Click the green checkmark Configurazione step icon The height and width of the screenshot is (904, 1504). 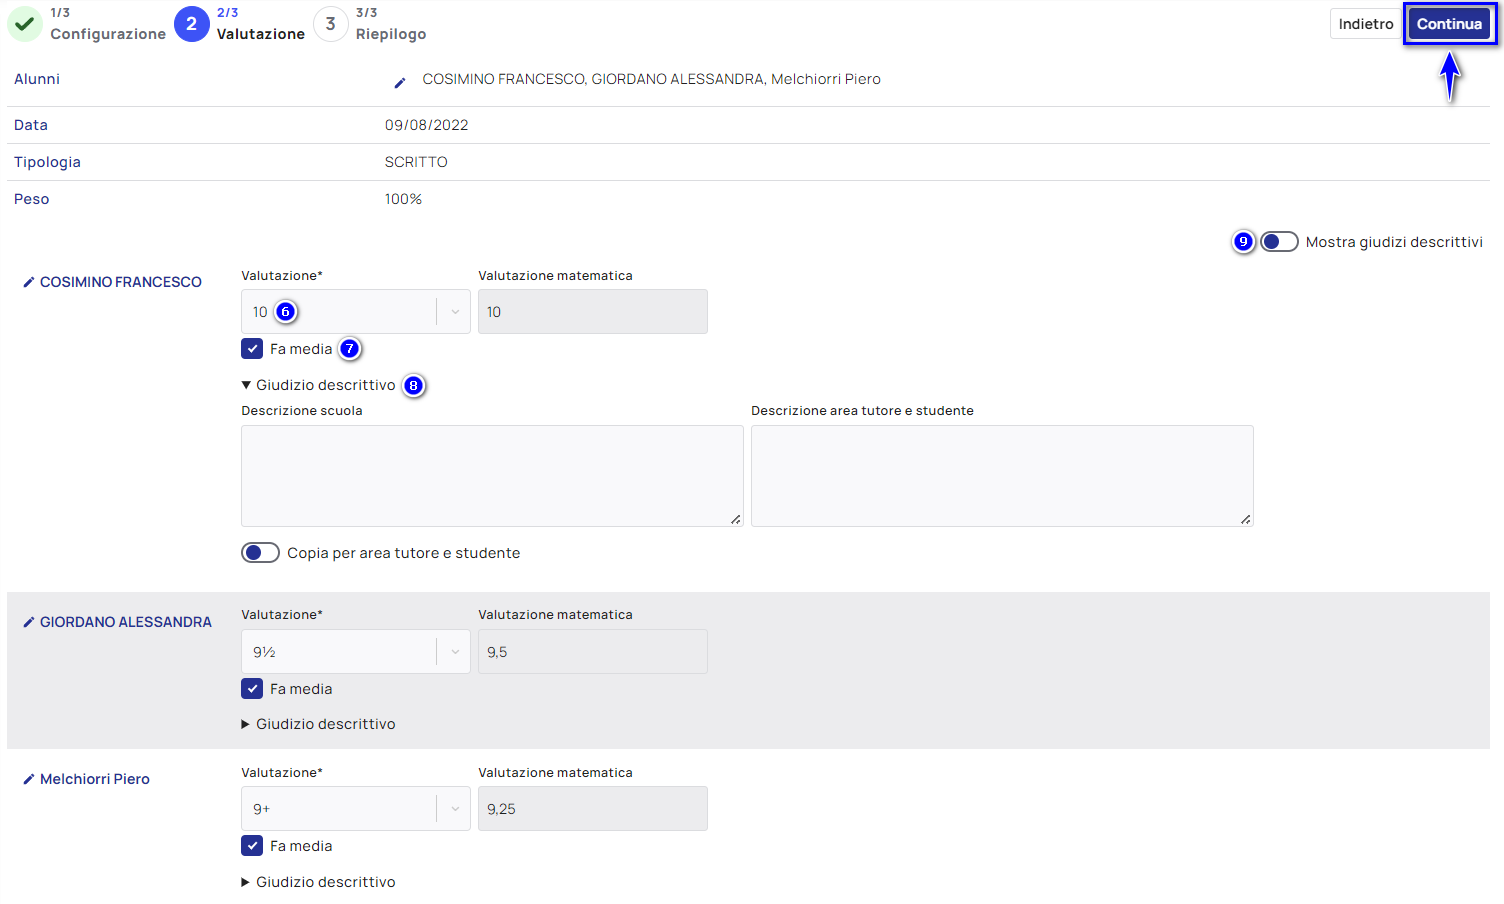25,24
